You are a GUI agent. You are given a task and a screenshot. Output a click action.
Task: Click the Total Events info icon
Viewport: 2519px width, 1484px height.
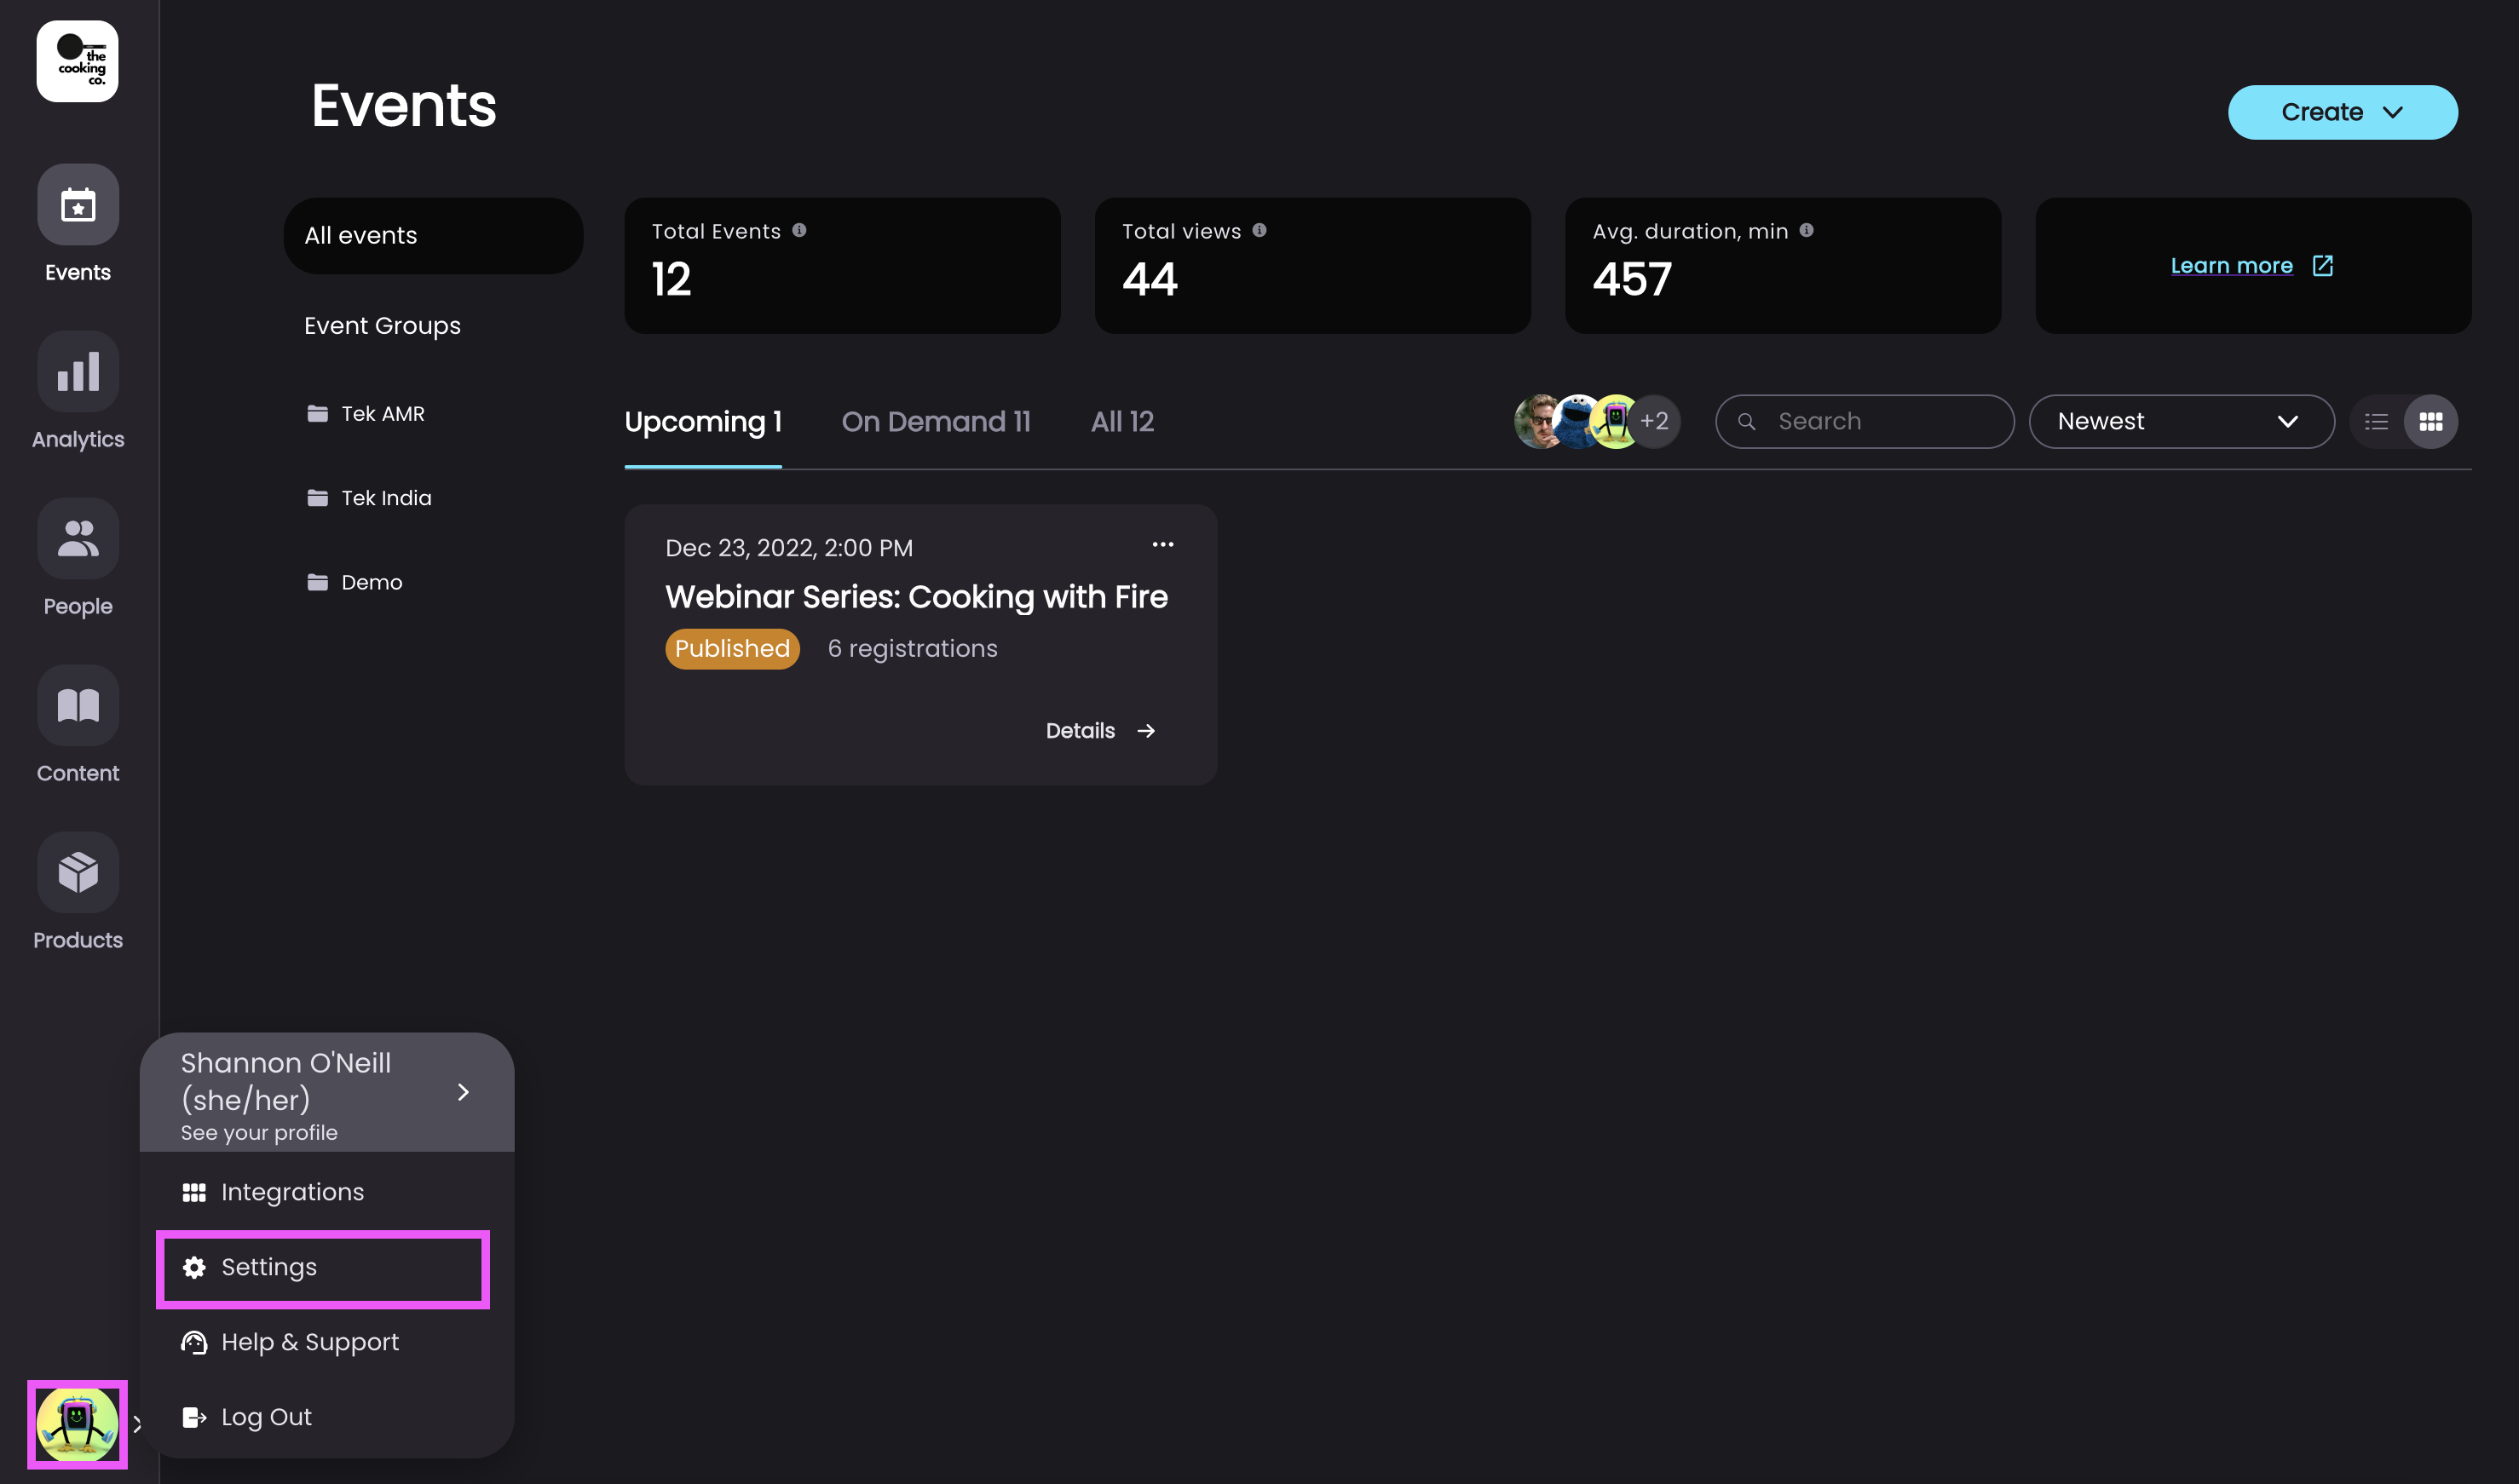[799, 231]
